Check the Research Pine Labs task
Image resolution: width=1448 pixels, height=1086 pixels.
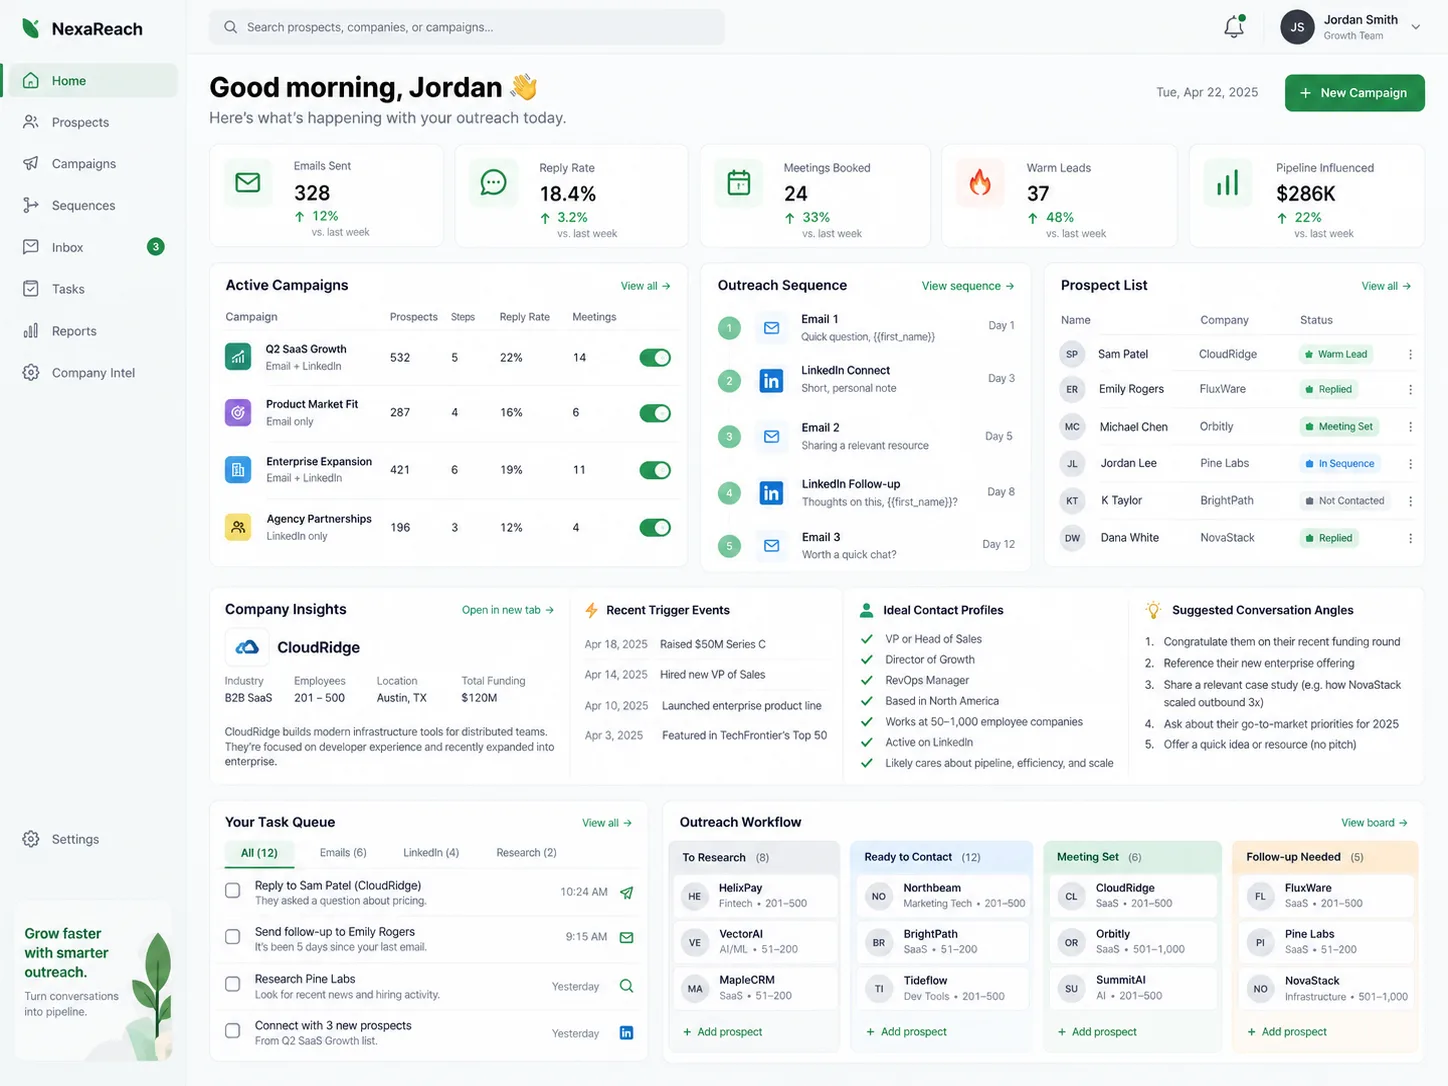[233, 984]
